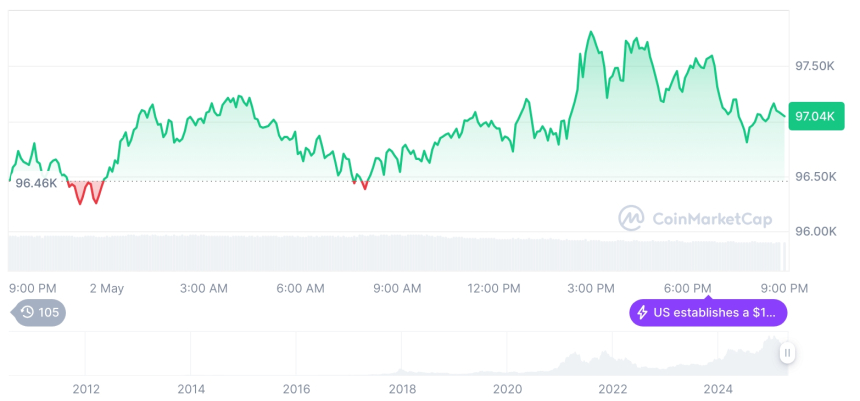
Task: Click the 6:00 AM time axis label
Action: [300, 288]
